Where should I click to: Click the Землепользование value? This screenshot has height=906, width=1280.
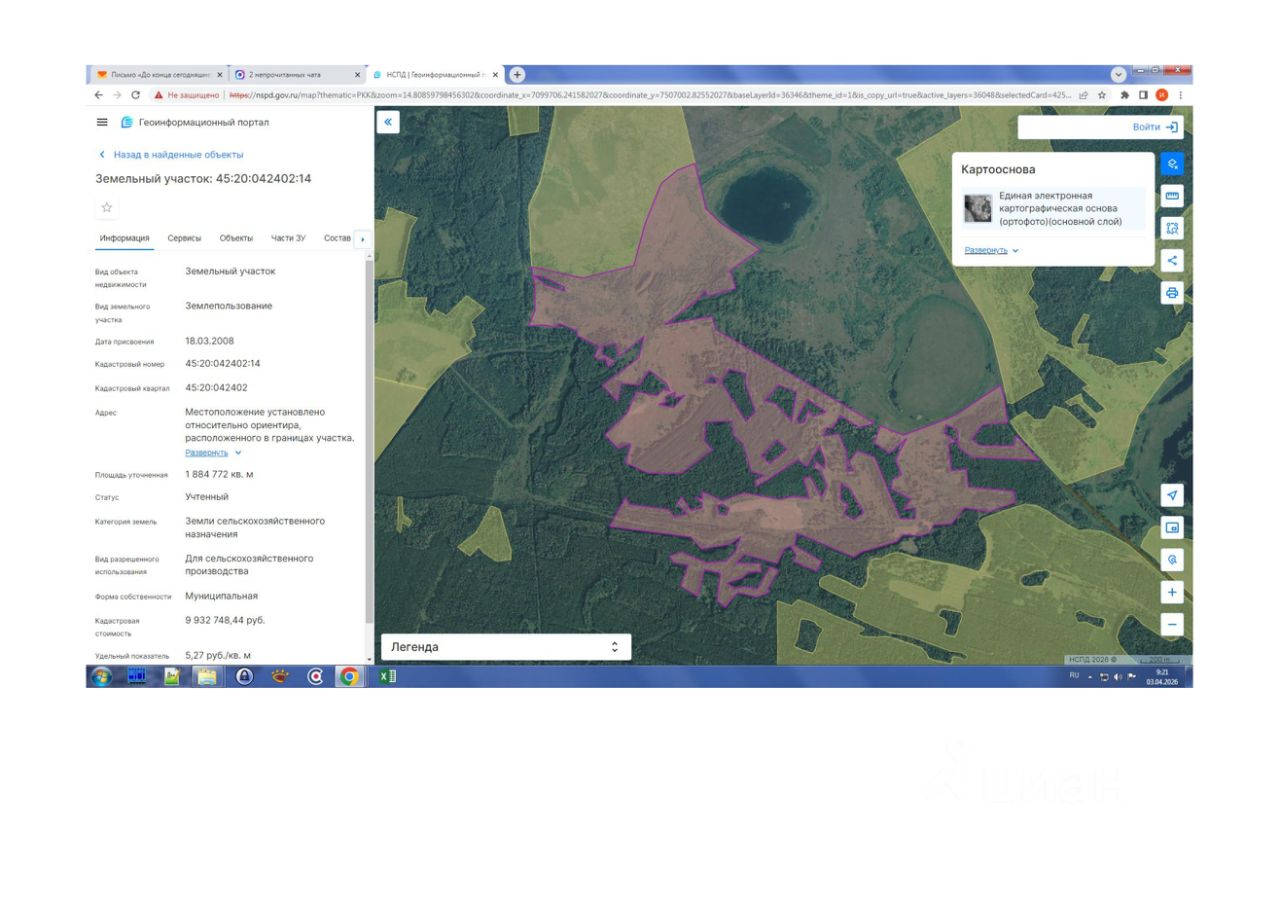pos(228,305)
